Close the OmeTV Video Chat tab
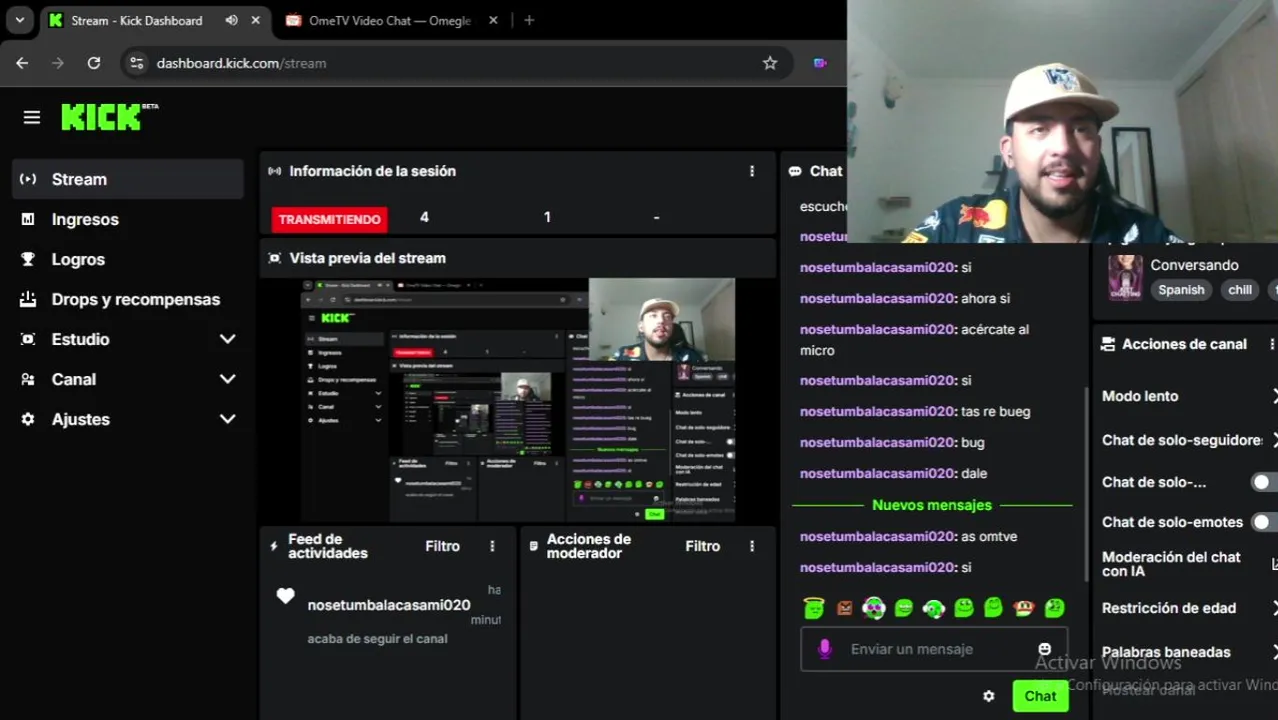The height and width of the screenshot is (720, 1278). (493, 20)
